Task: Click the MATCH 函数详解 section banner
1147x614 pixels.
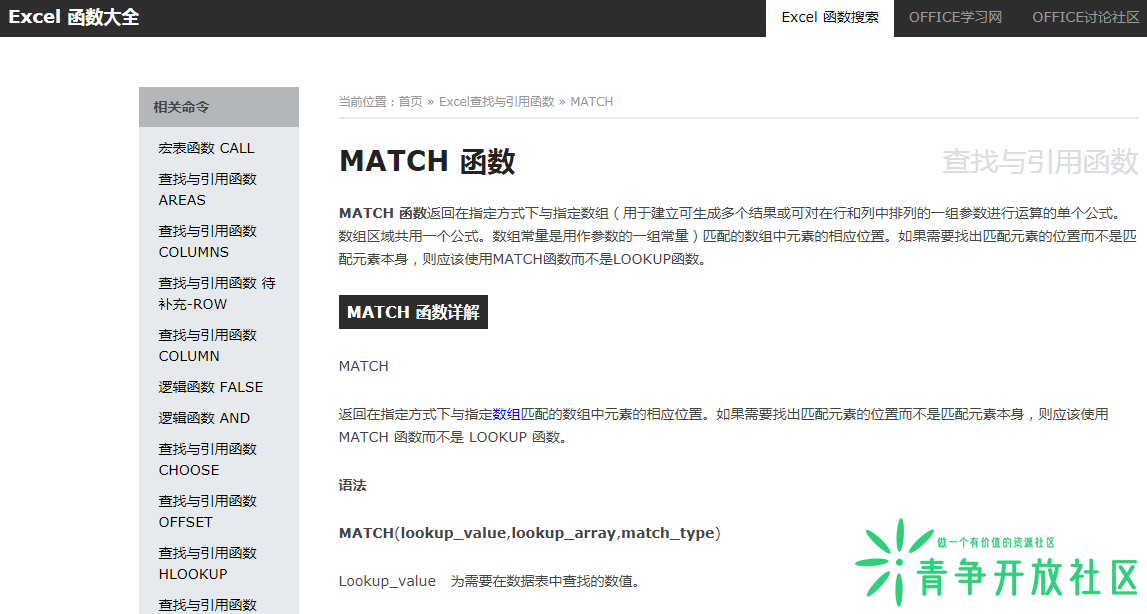Action: tap(413, 312)
